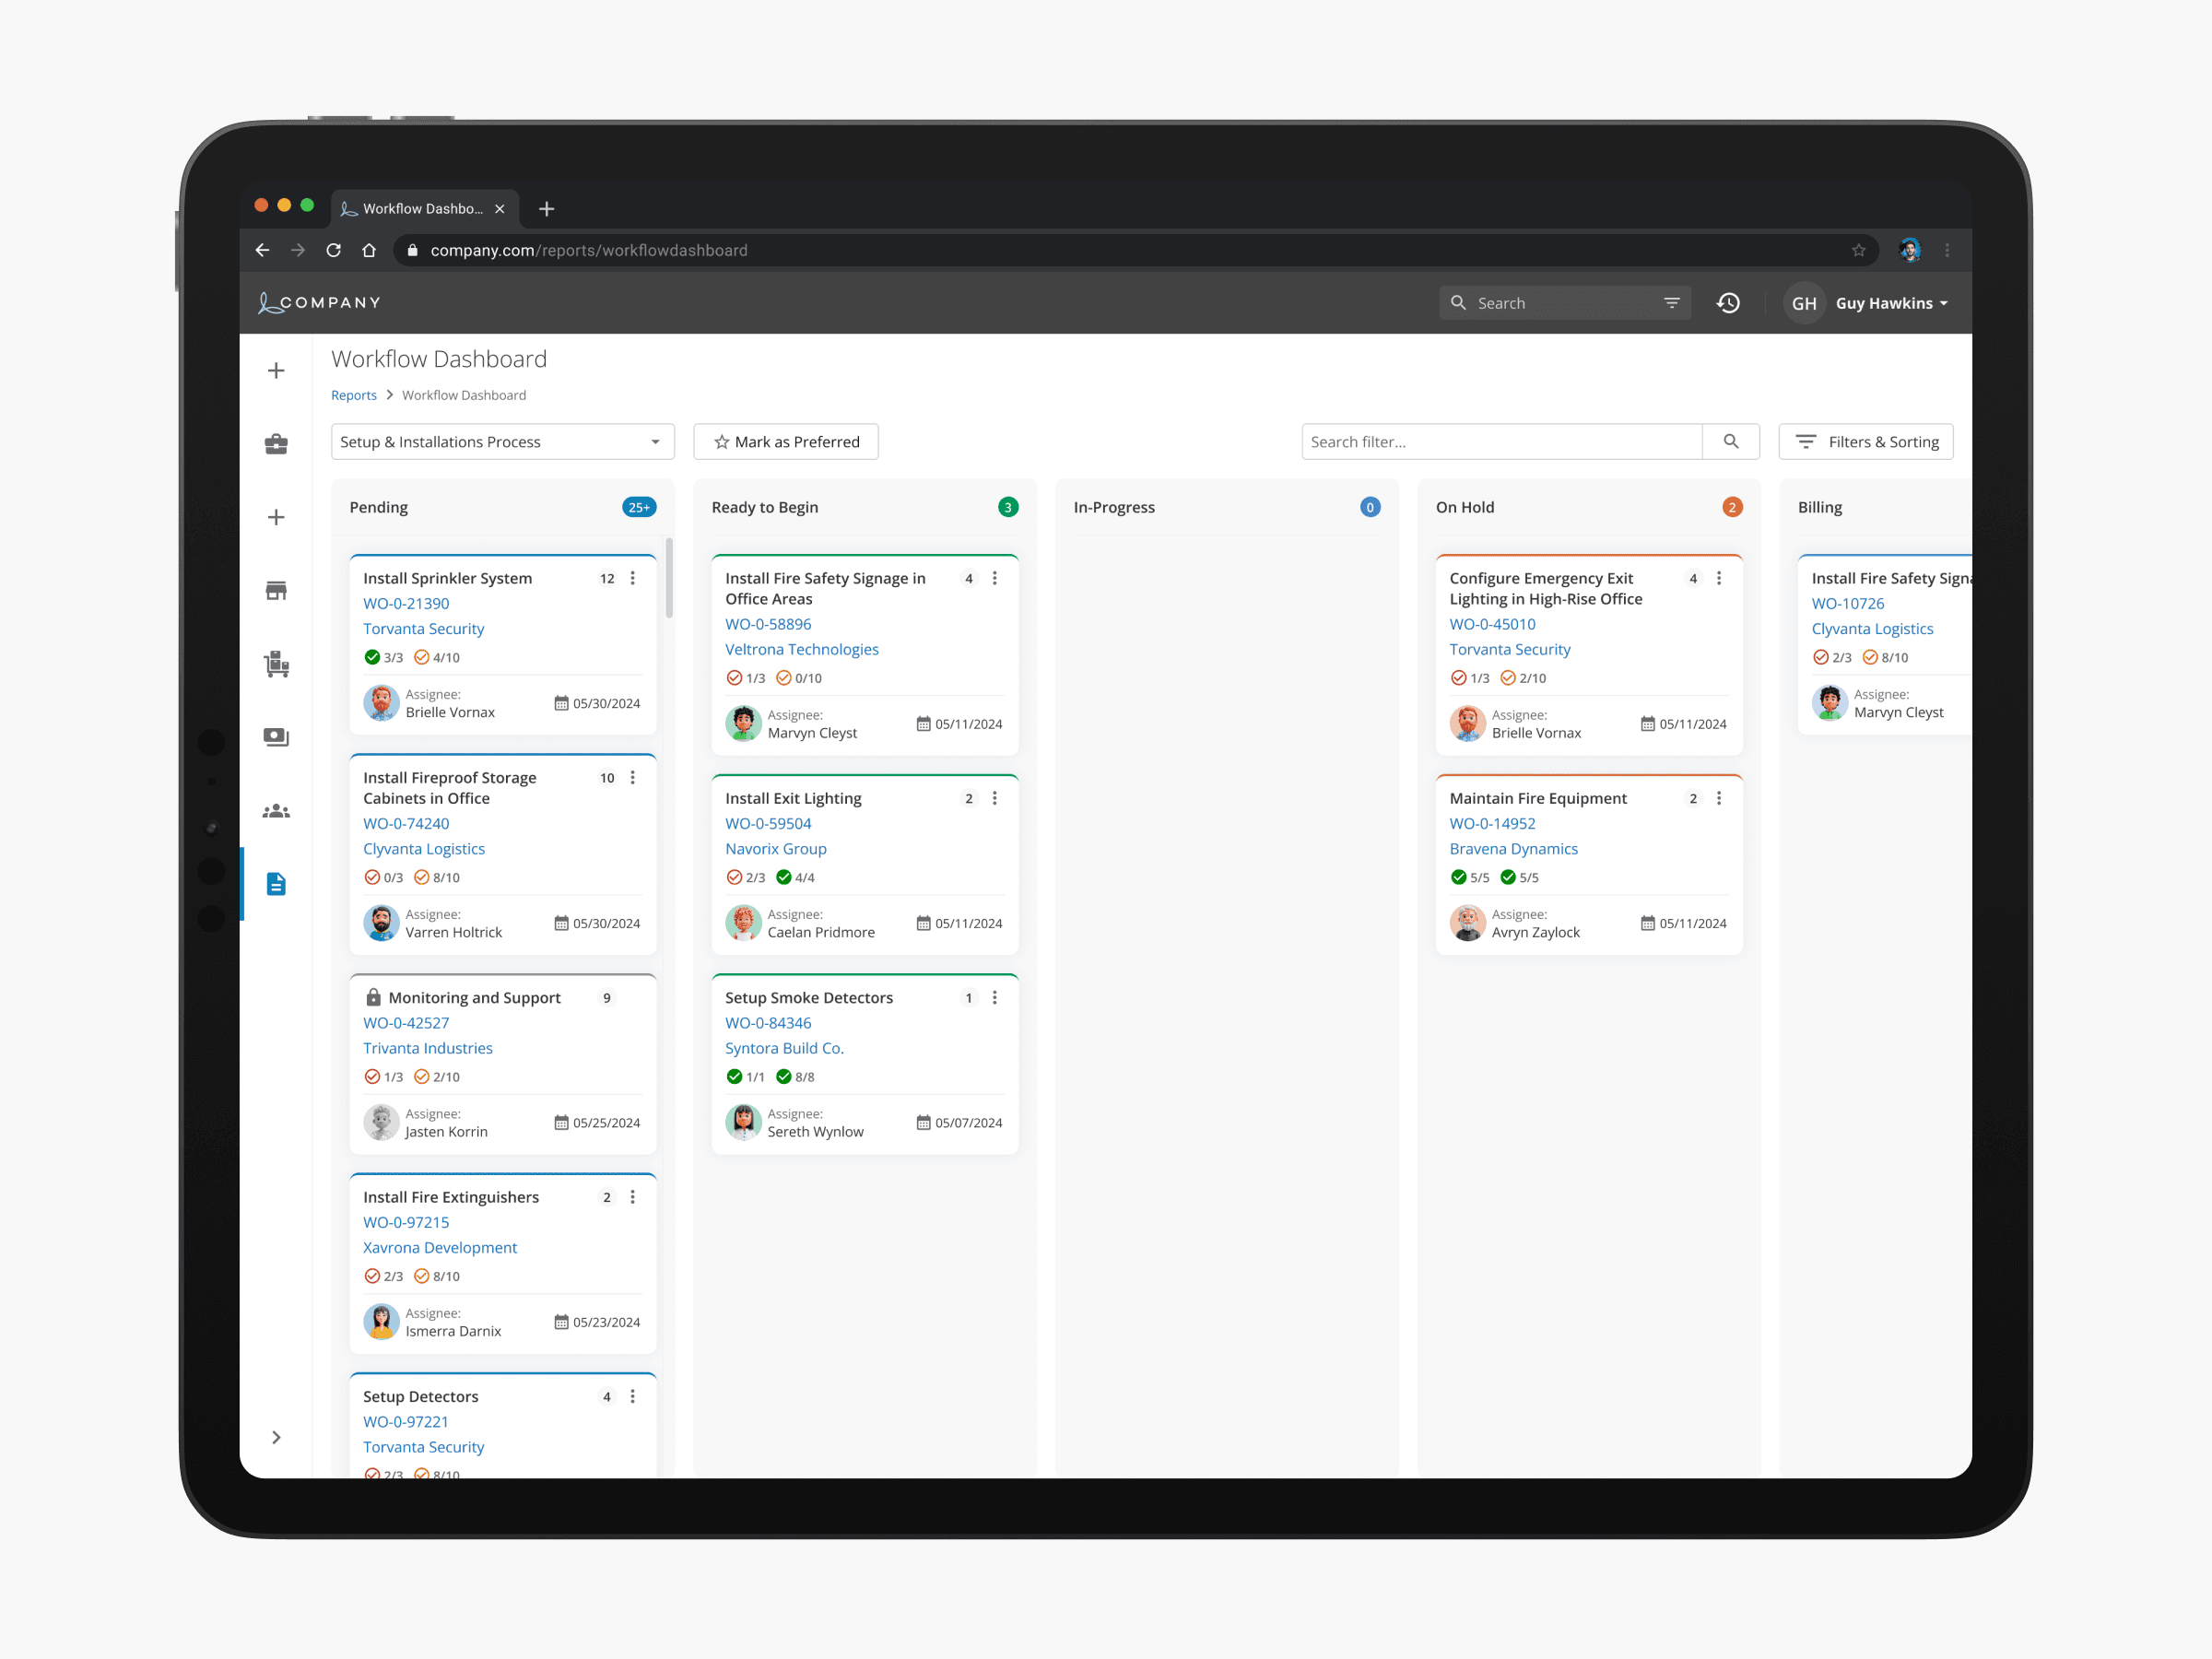Click the team members sidebar icon
This screenshot has width=2212, height=1659.
click(x=276, y=811)
